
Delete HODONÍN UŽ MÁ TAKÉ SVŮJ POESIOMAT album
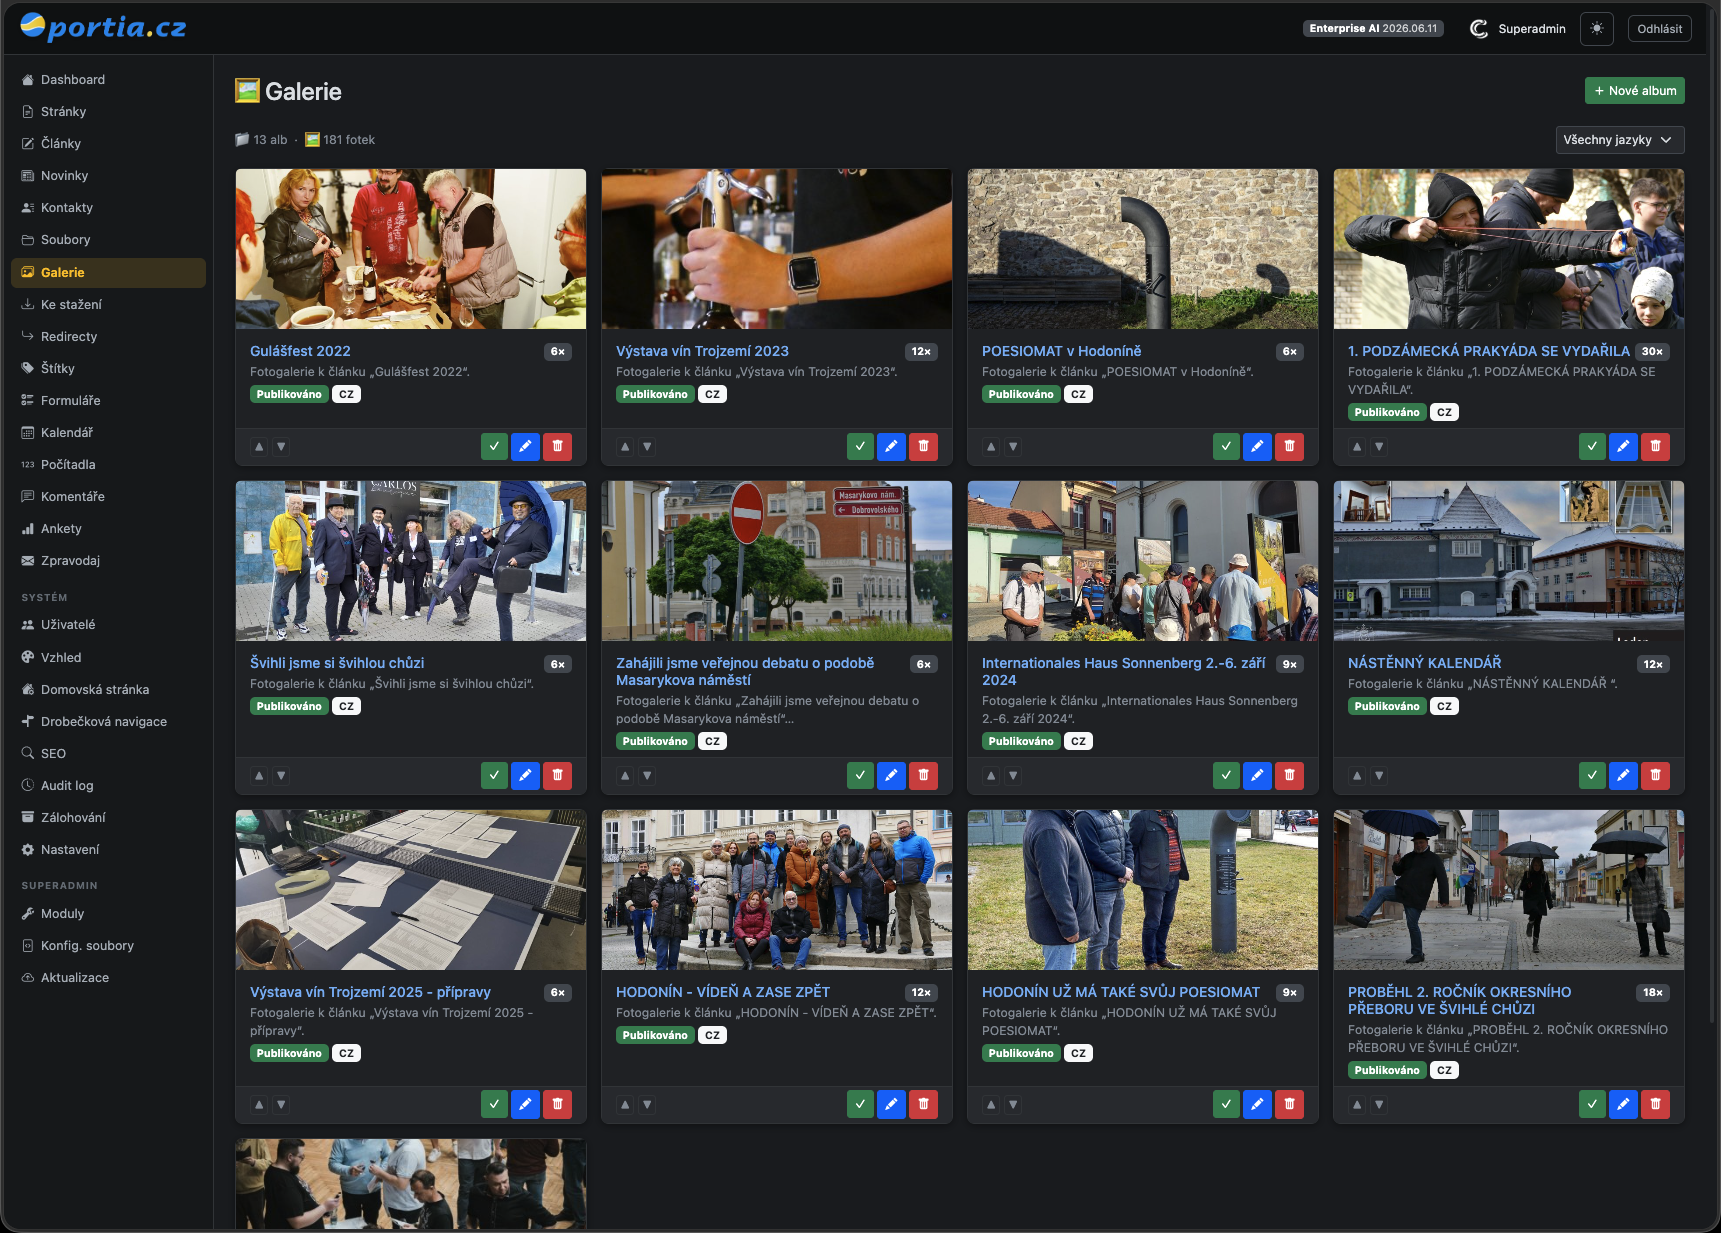[x=1289, y=1104]
